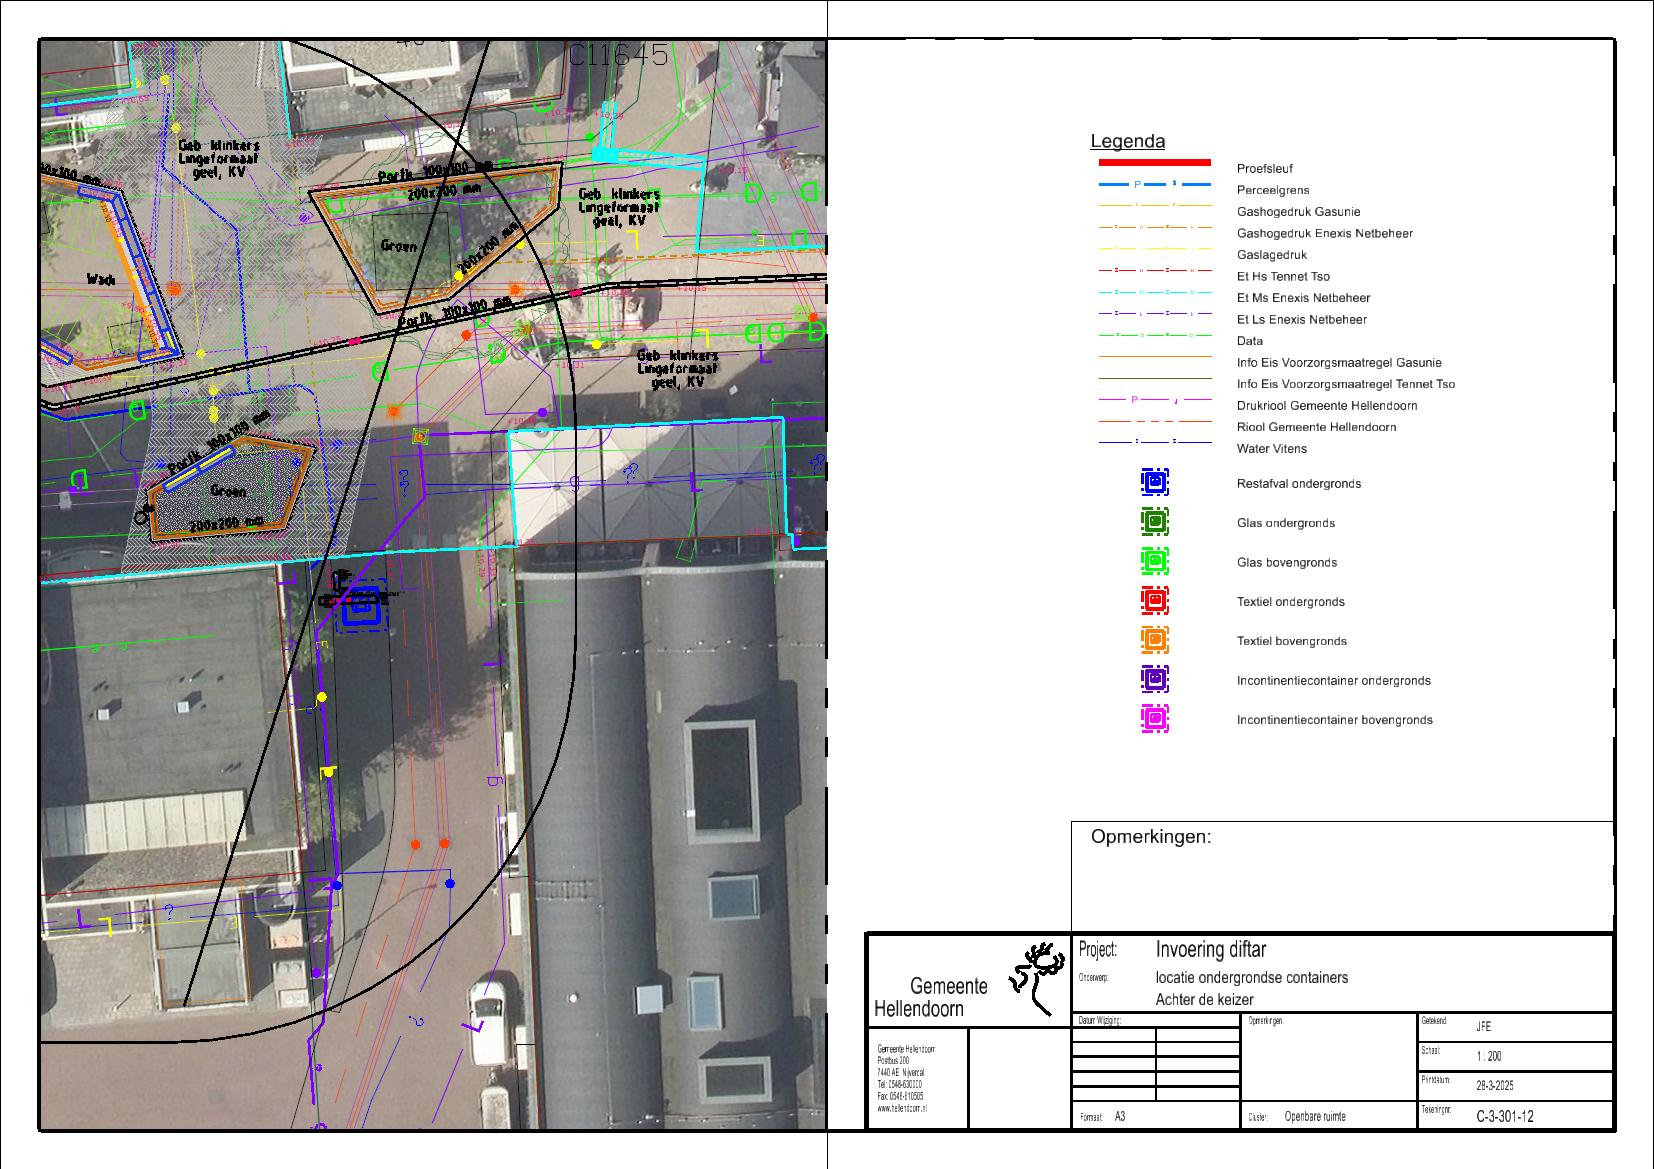Click the Restafval ondergronds blue legend icon
This screenshot has width=1654, height=1169.
pos(1155,483)
